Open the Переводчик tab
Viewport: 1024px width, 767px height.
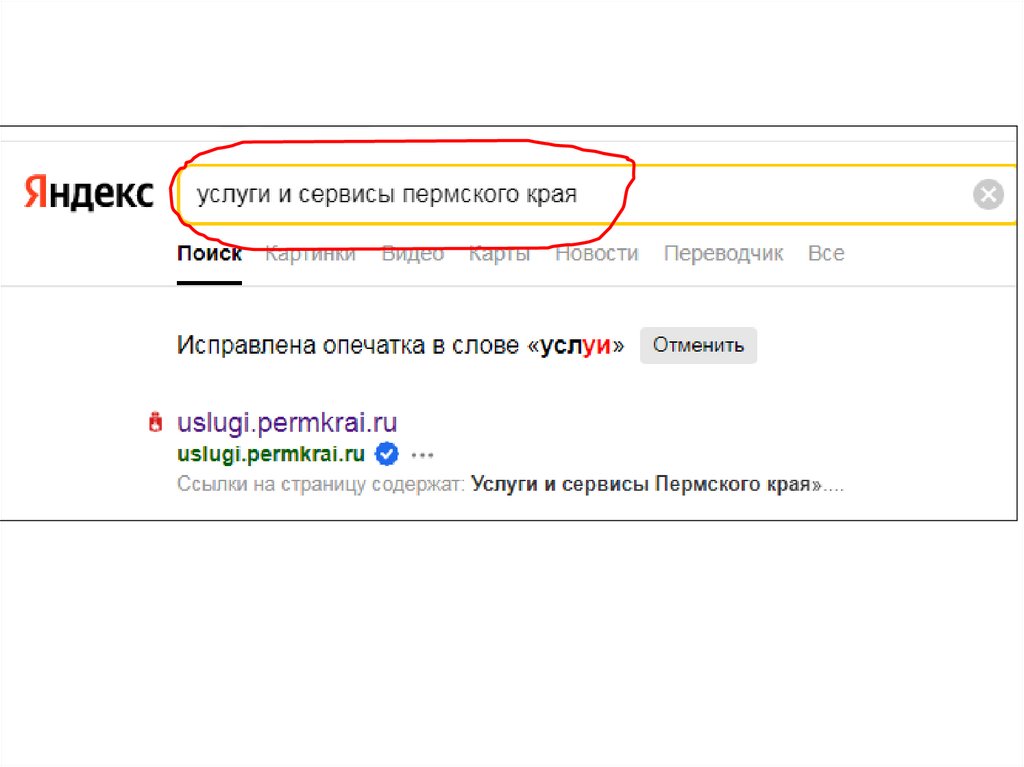pos(723,253)
